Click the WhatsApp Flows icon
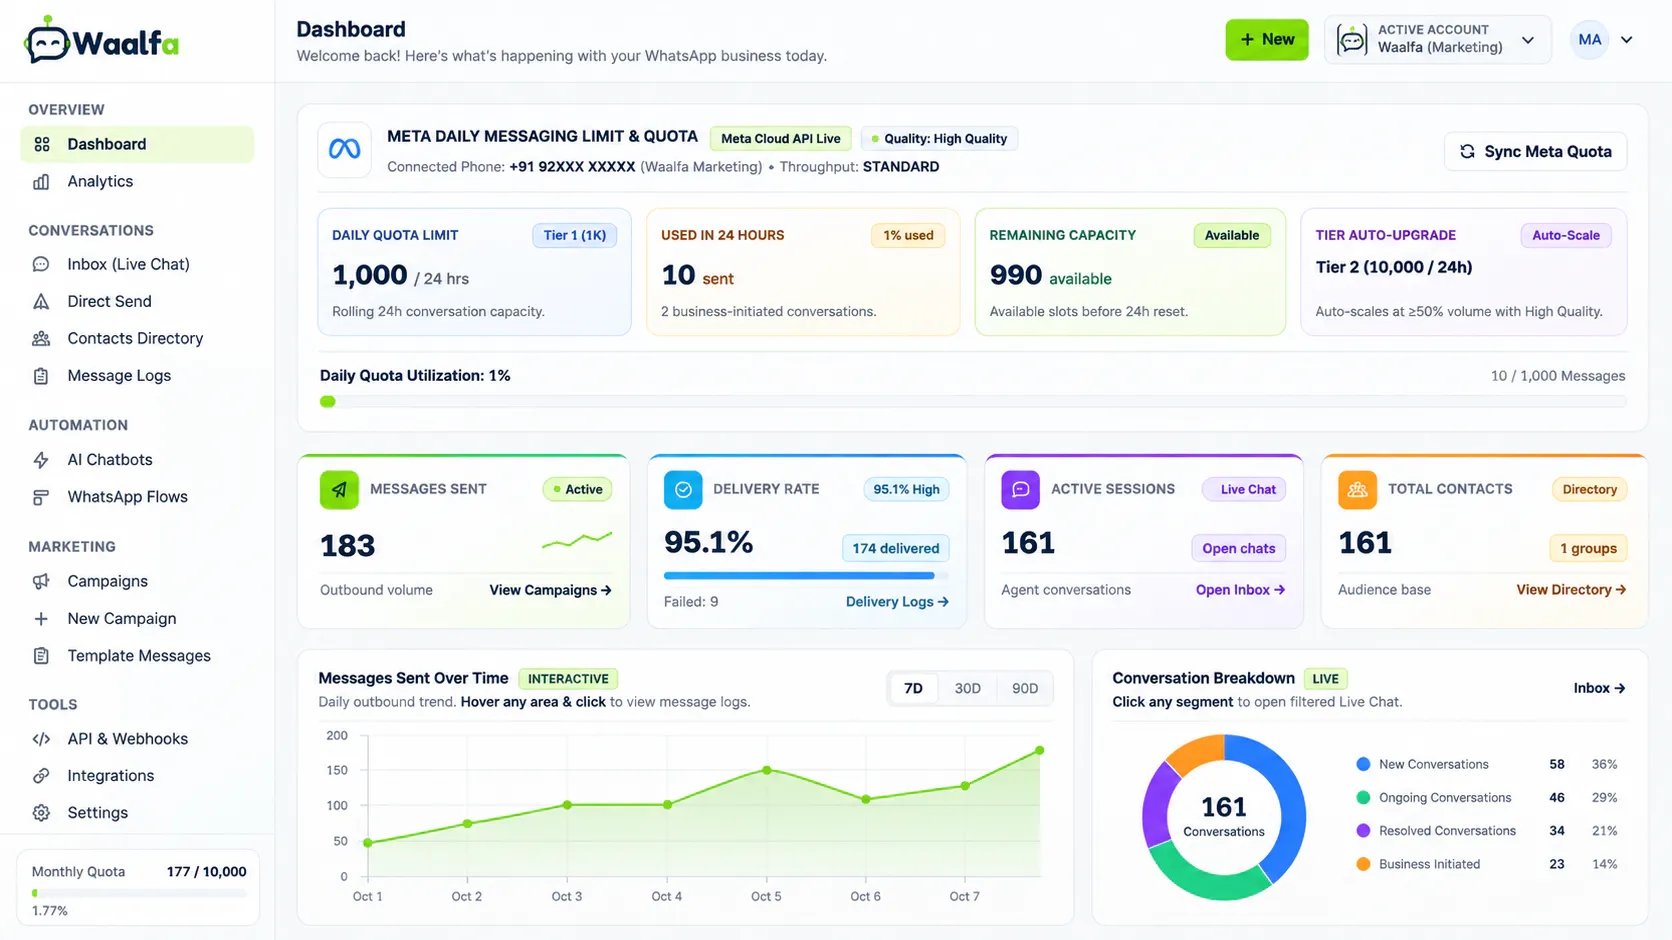 pos(41,497)
